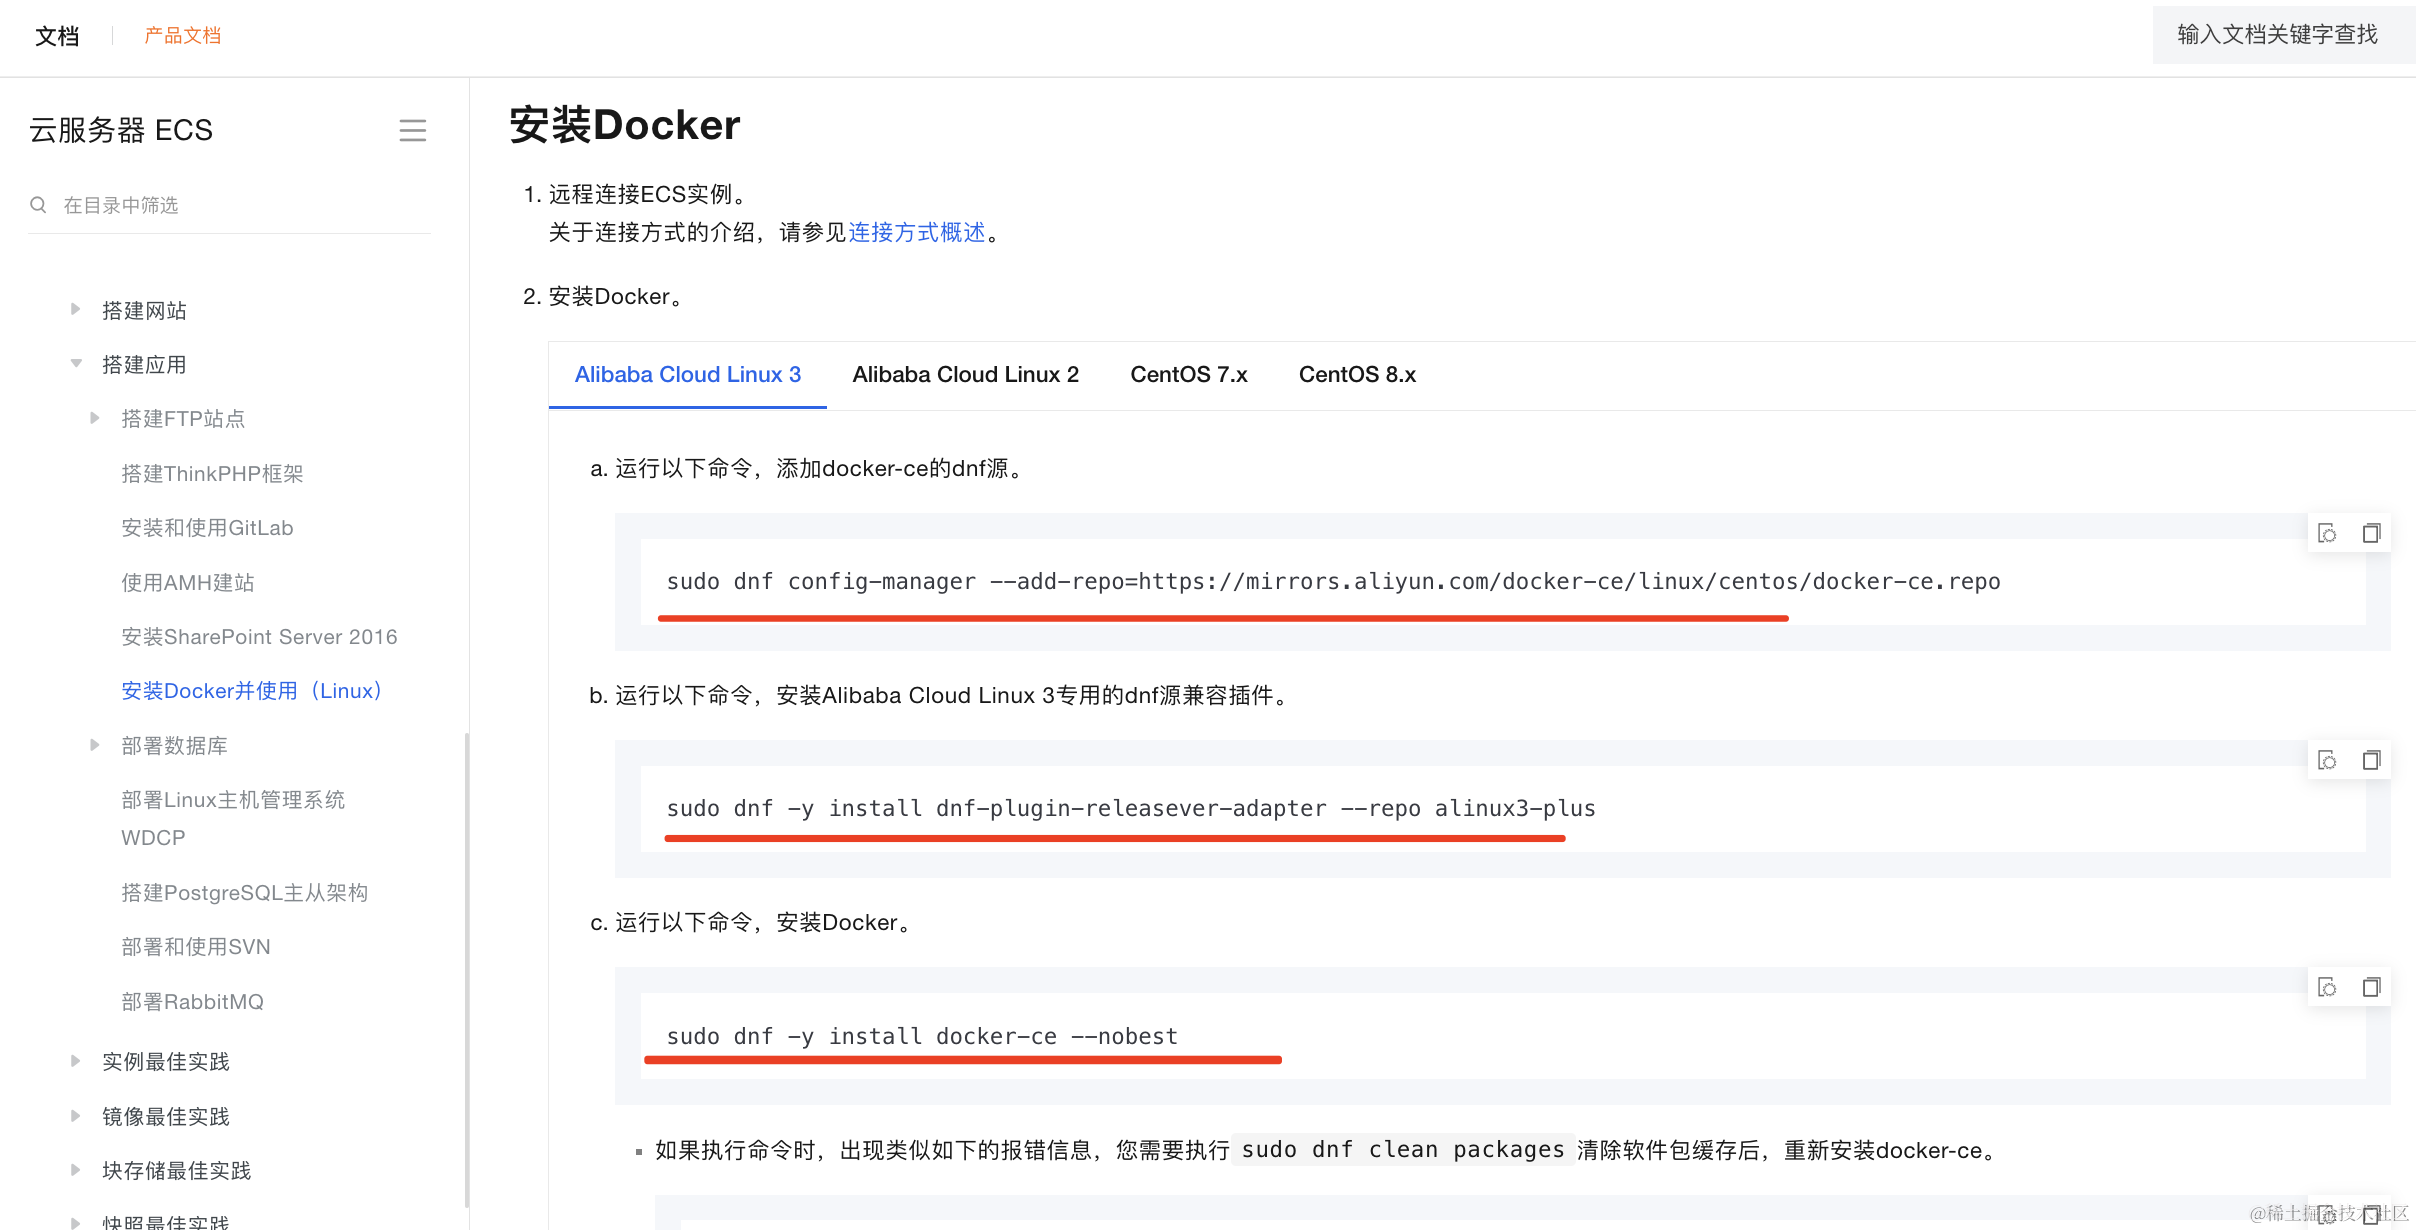
Task: Collapse sidebar with the hamburger menu icon
Action: tap(412, 130)
